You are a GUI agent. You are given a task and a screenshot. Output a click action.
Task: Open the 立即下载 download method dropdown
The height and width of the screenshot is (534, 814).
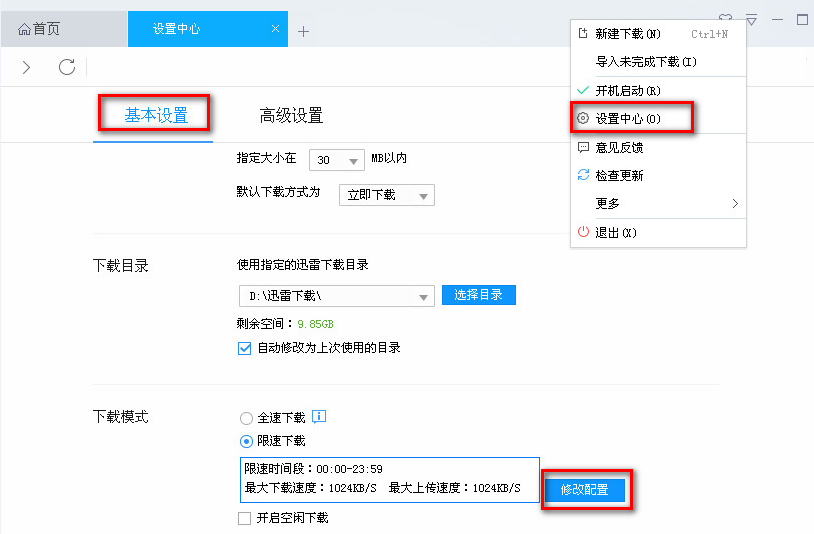pos(387,195)
